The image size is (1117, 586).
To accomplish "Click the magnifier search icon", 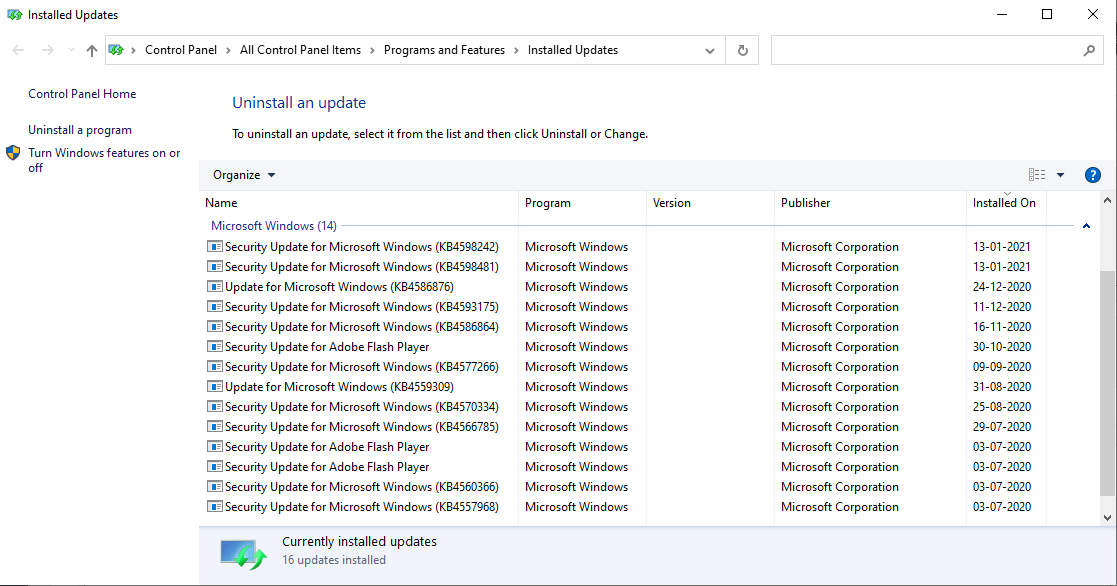I will pyautogui.click(x=1089, y=51).
